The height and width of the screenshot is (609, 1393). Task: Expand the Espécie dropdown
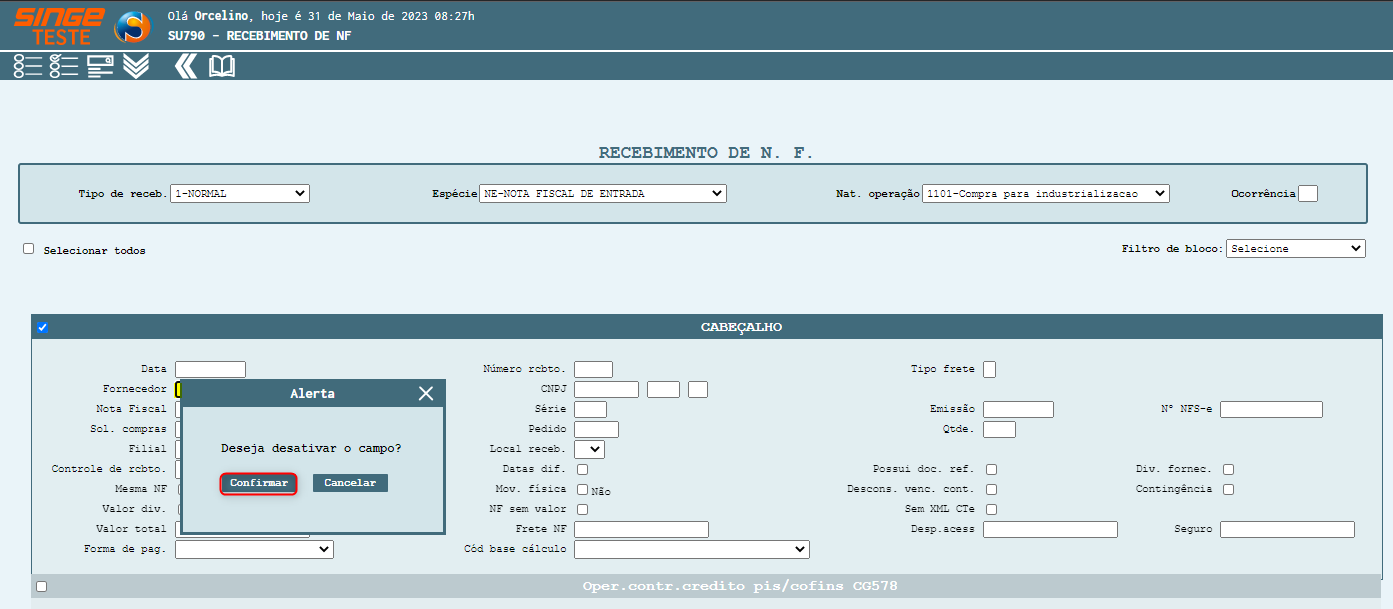click(603, 194)
